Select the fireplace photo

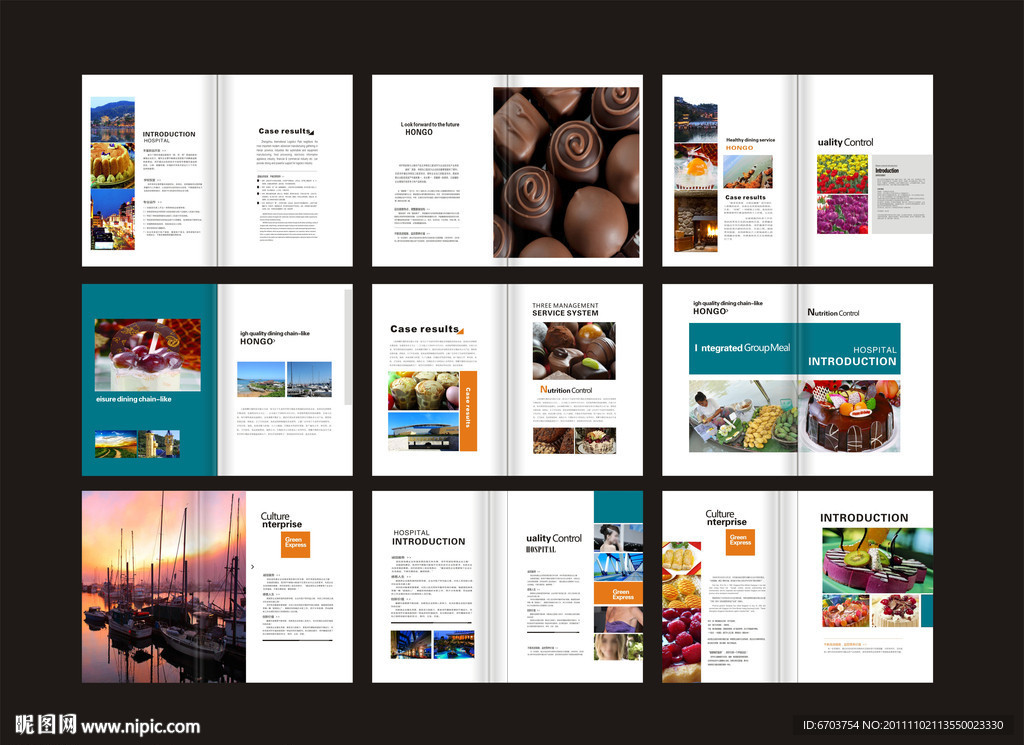(695, 222)
